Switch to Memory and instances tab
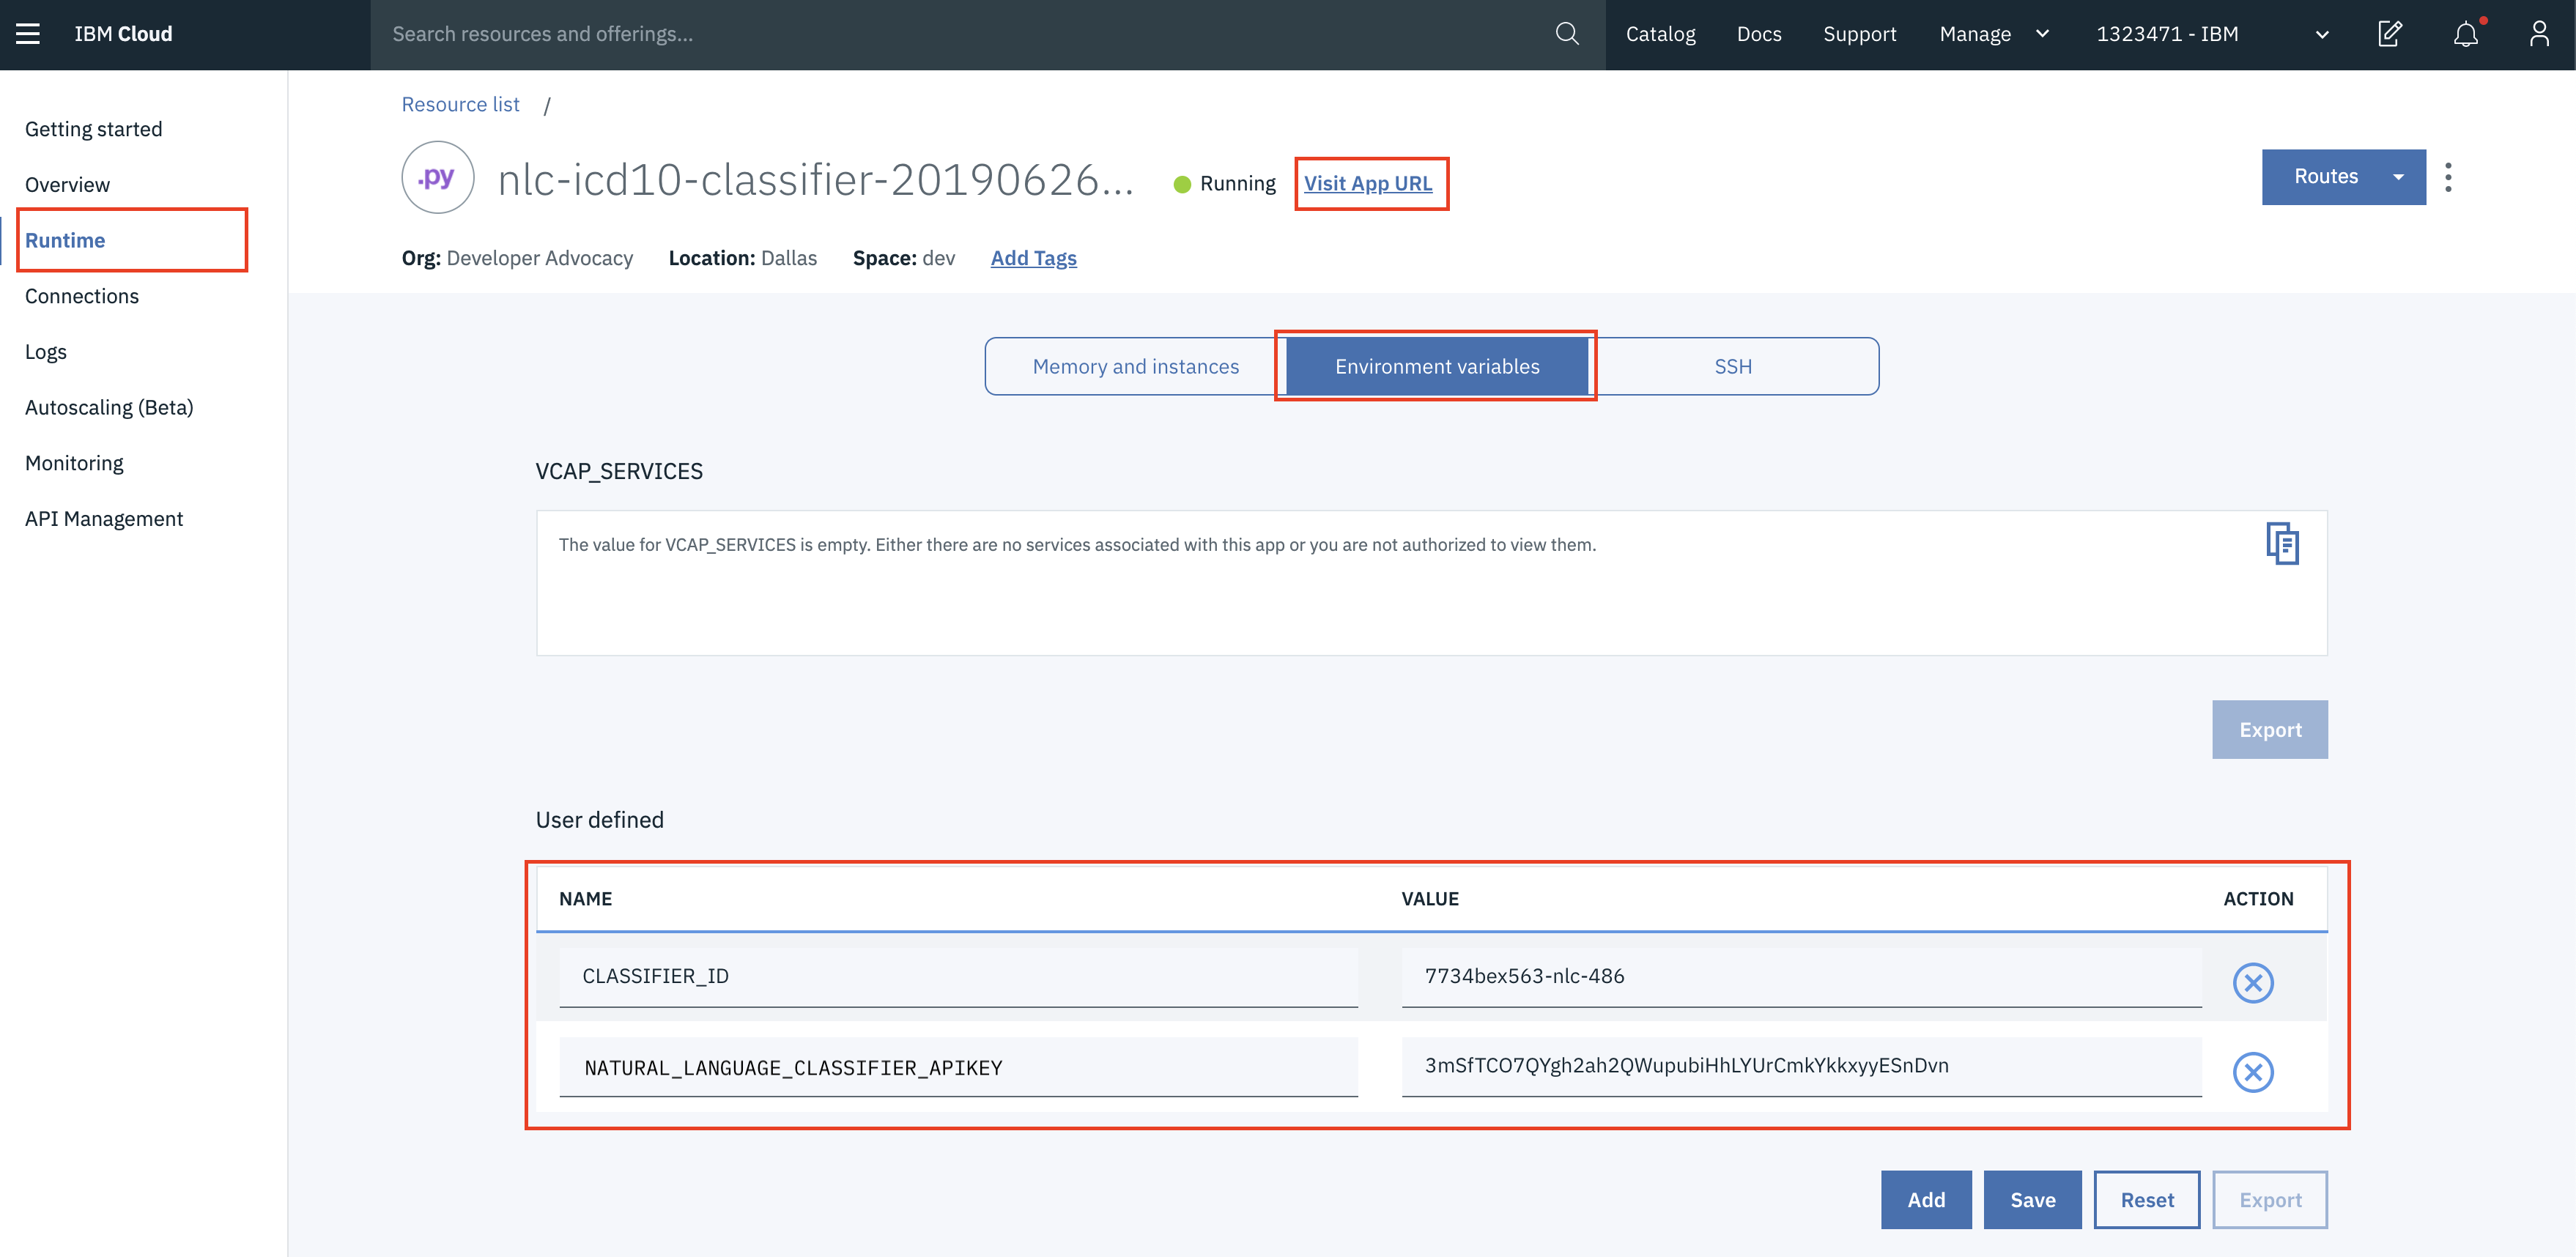Screen dimensions: 2576x1257 click(x=1135, y=366)
